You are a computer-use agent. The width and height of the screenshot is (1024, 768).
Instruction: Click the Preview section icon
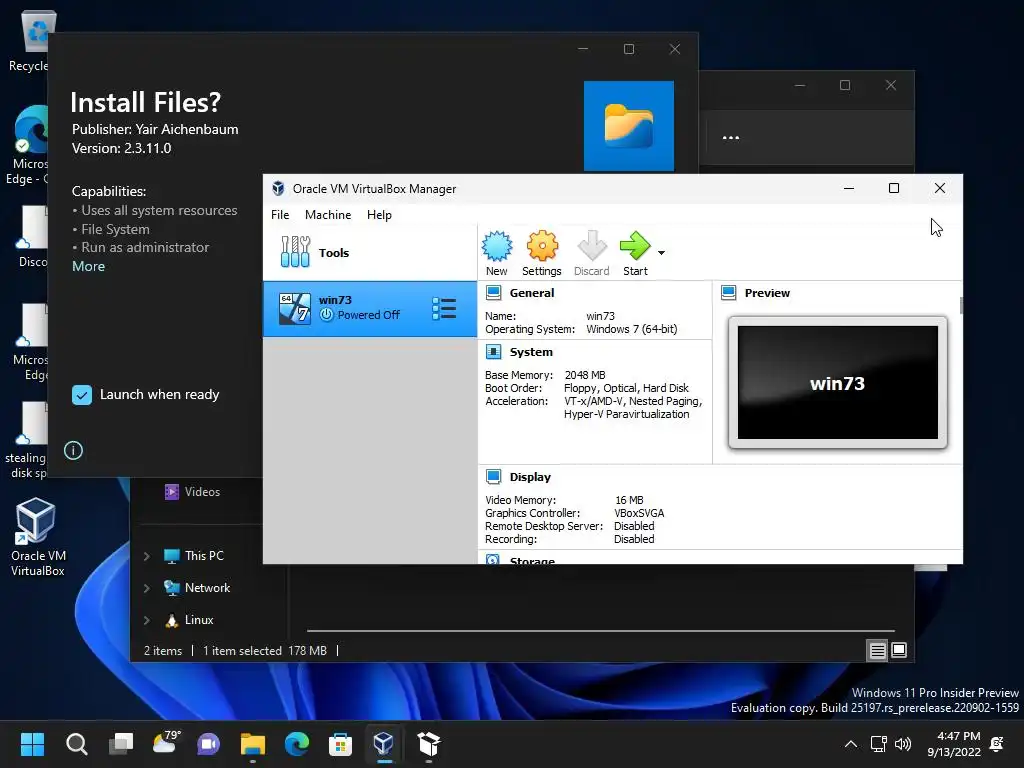[729, 293]
